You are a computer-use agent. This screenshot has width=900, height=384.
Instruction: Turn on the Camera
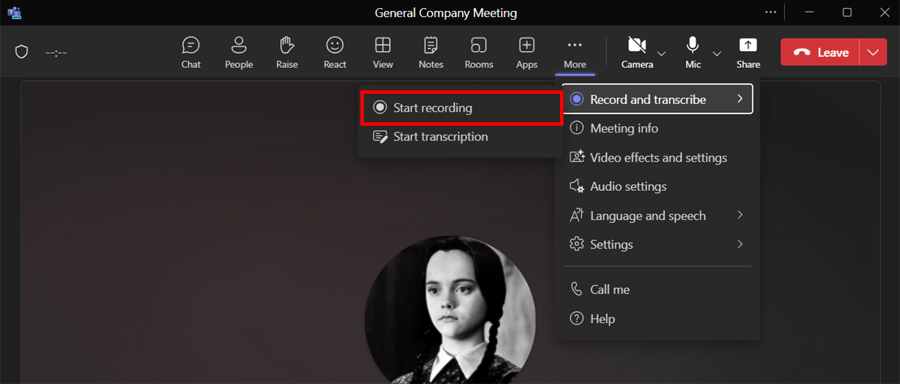click(x=637, y=52)
